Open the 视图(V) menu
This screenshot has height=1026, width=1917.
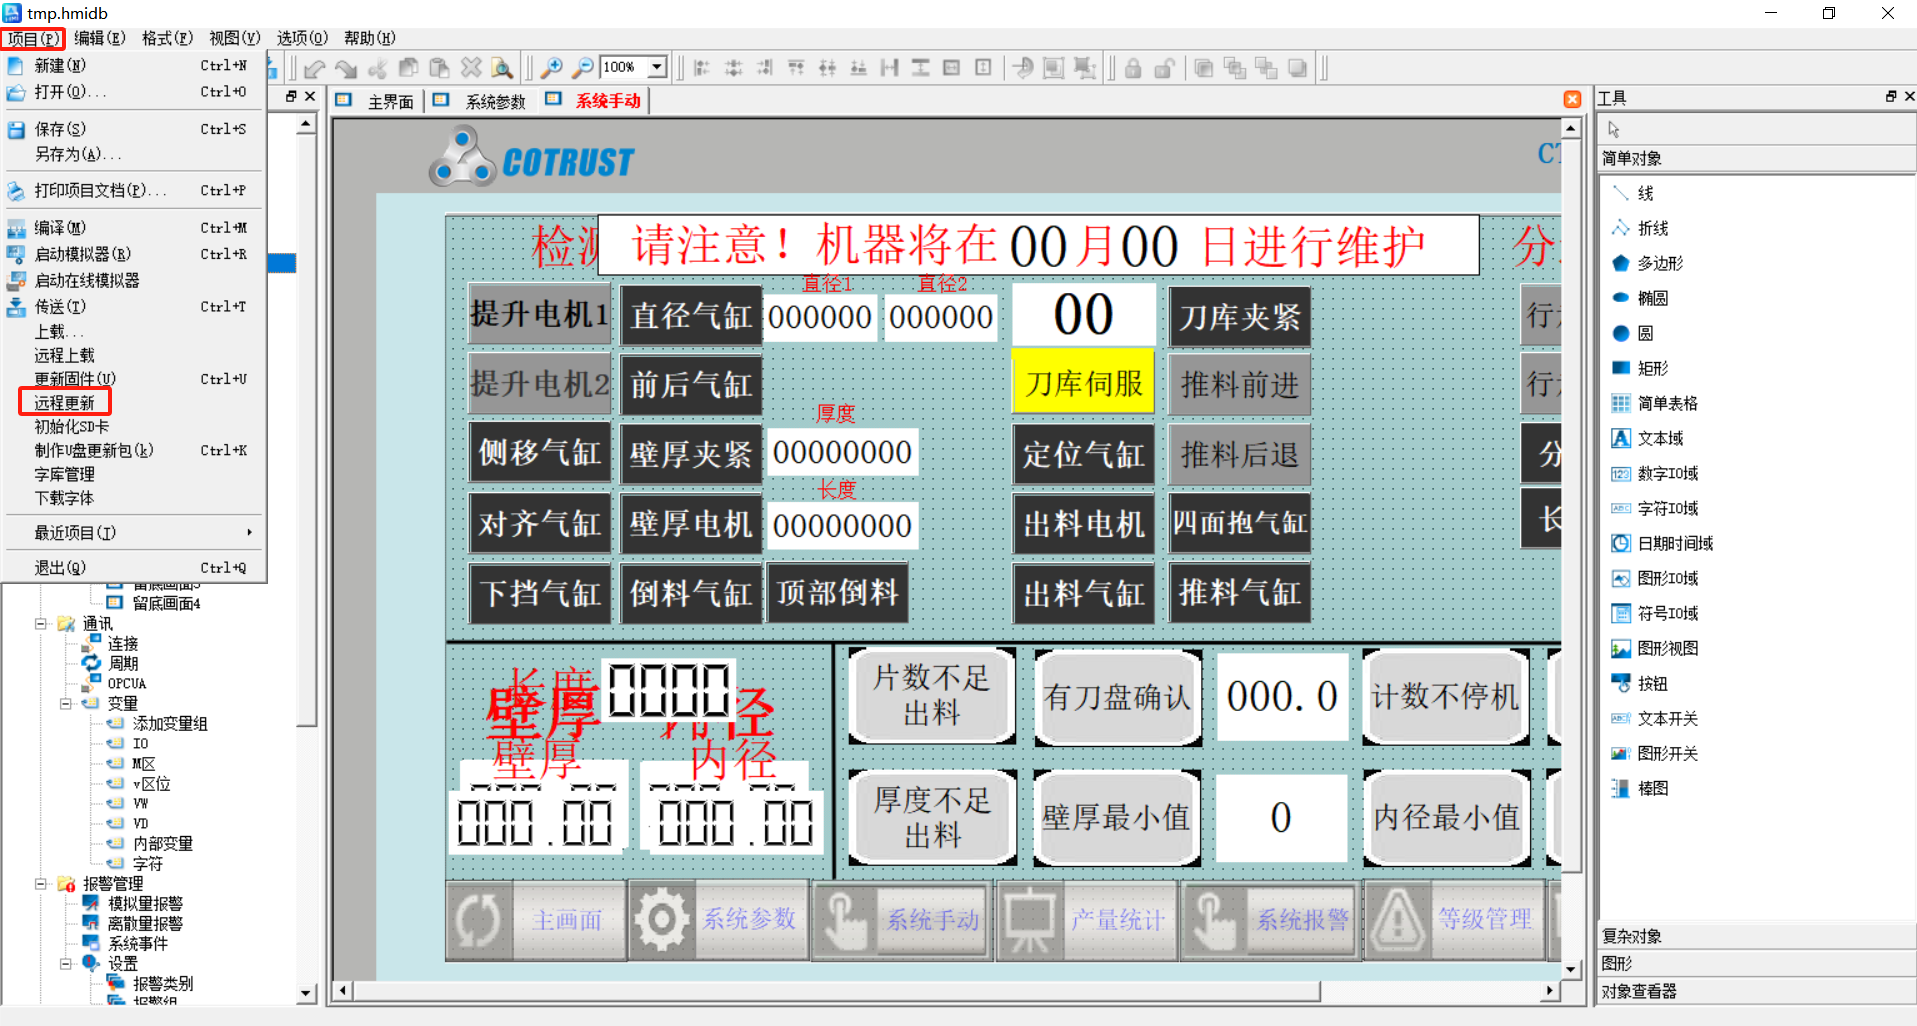[234, 38]
